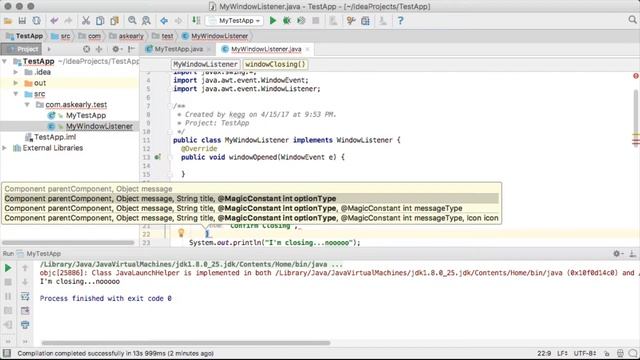This screenshot has height=360, width=640.
Task: Click the windowClosing() editor breadcrumb
Action: point(275,64)
